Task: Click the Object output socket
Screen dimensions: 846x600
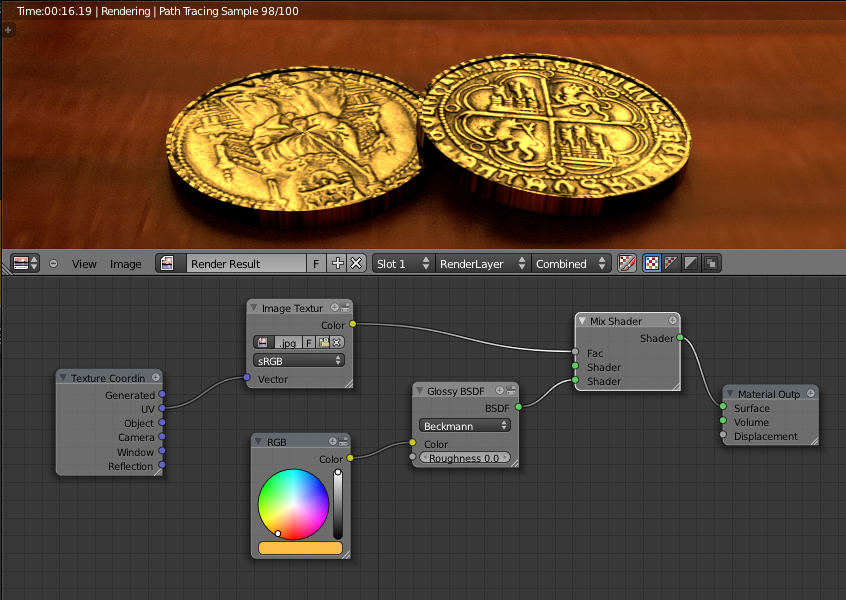Action: (x=162, y=422)
